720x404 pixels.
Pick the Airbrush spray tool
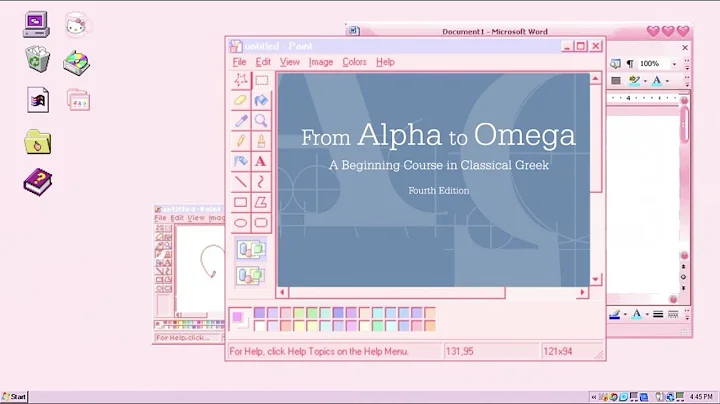[241, 161]
